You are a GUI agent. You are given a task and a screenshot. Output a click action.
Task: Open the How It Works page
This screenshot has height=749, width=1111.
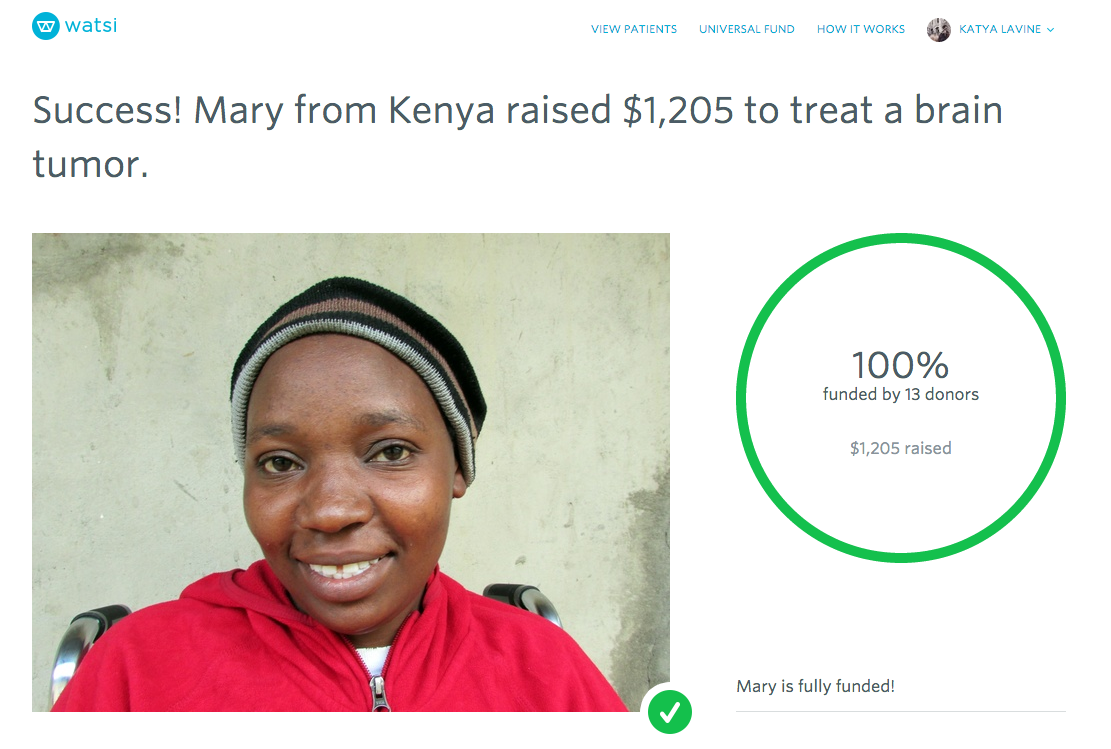tap(861, 29)
